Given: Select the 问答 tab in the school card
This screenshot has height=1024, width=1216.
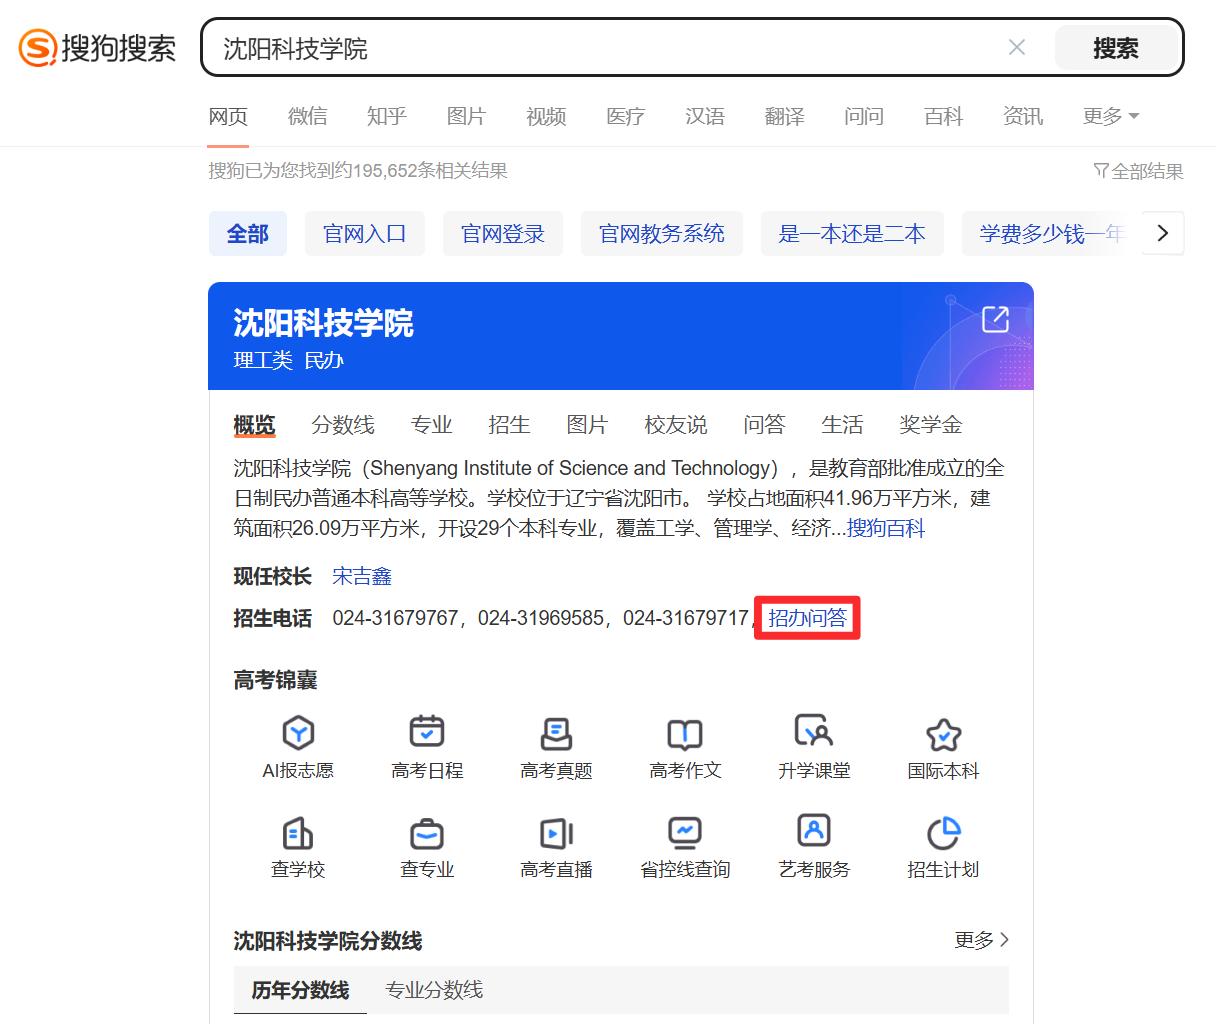Looking at the screenshot, I should coord(764,425).
